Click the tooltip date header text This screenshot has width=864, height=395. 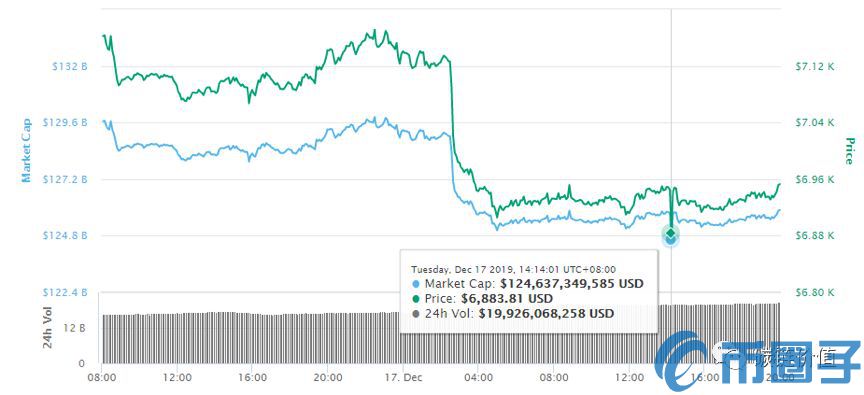point(514,269)
